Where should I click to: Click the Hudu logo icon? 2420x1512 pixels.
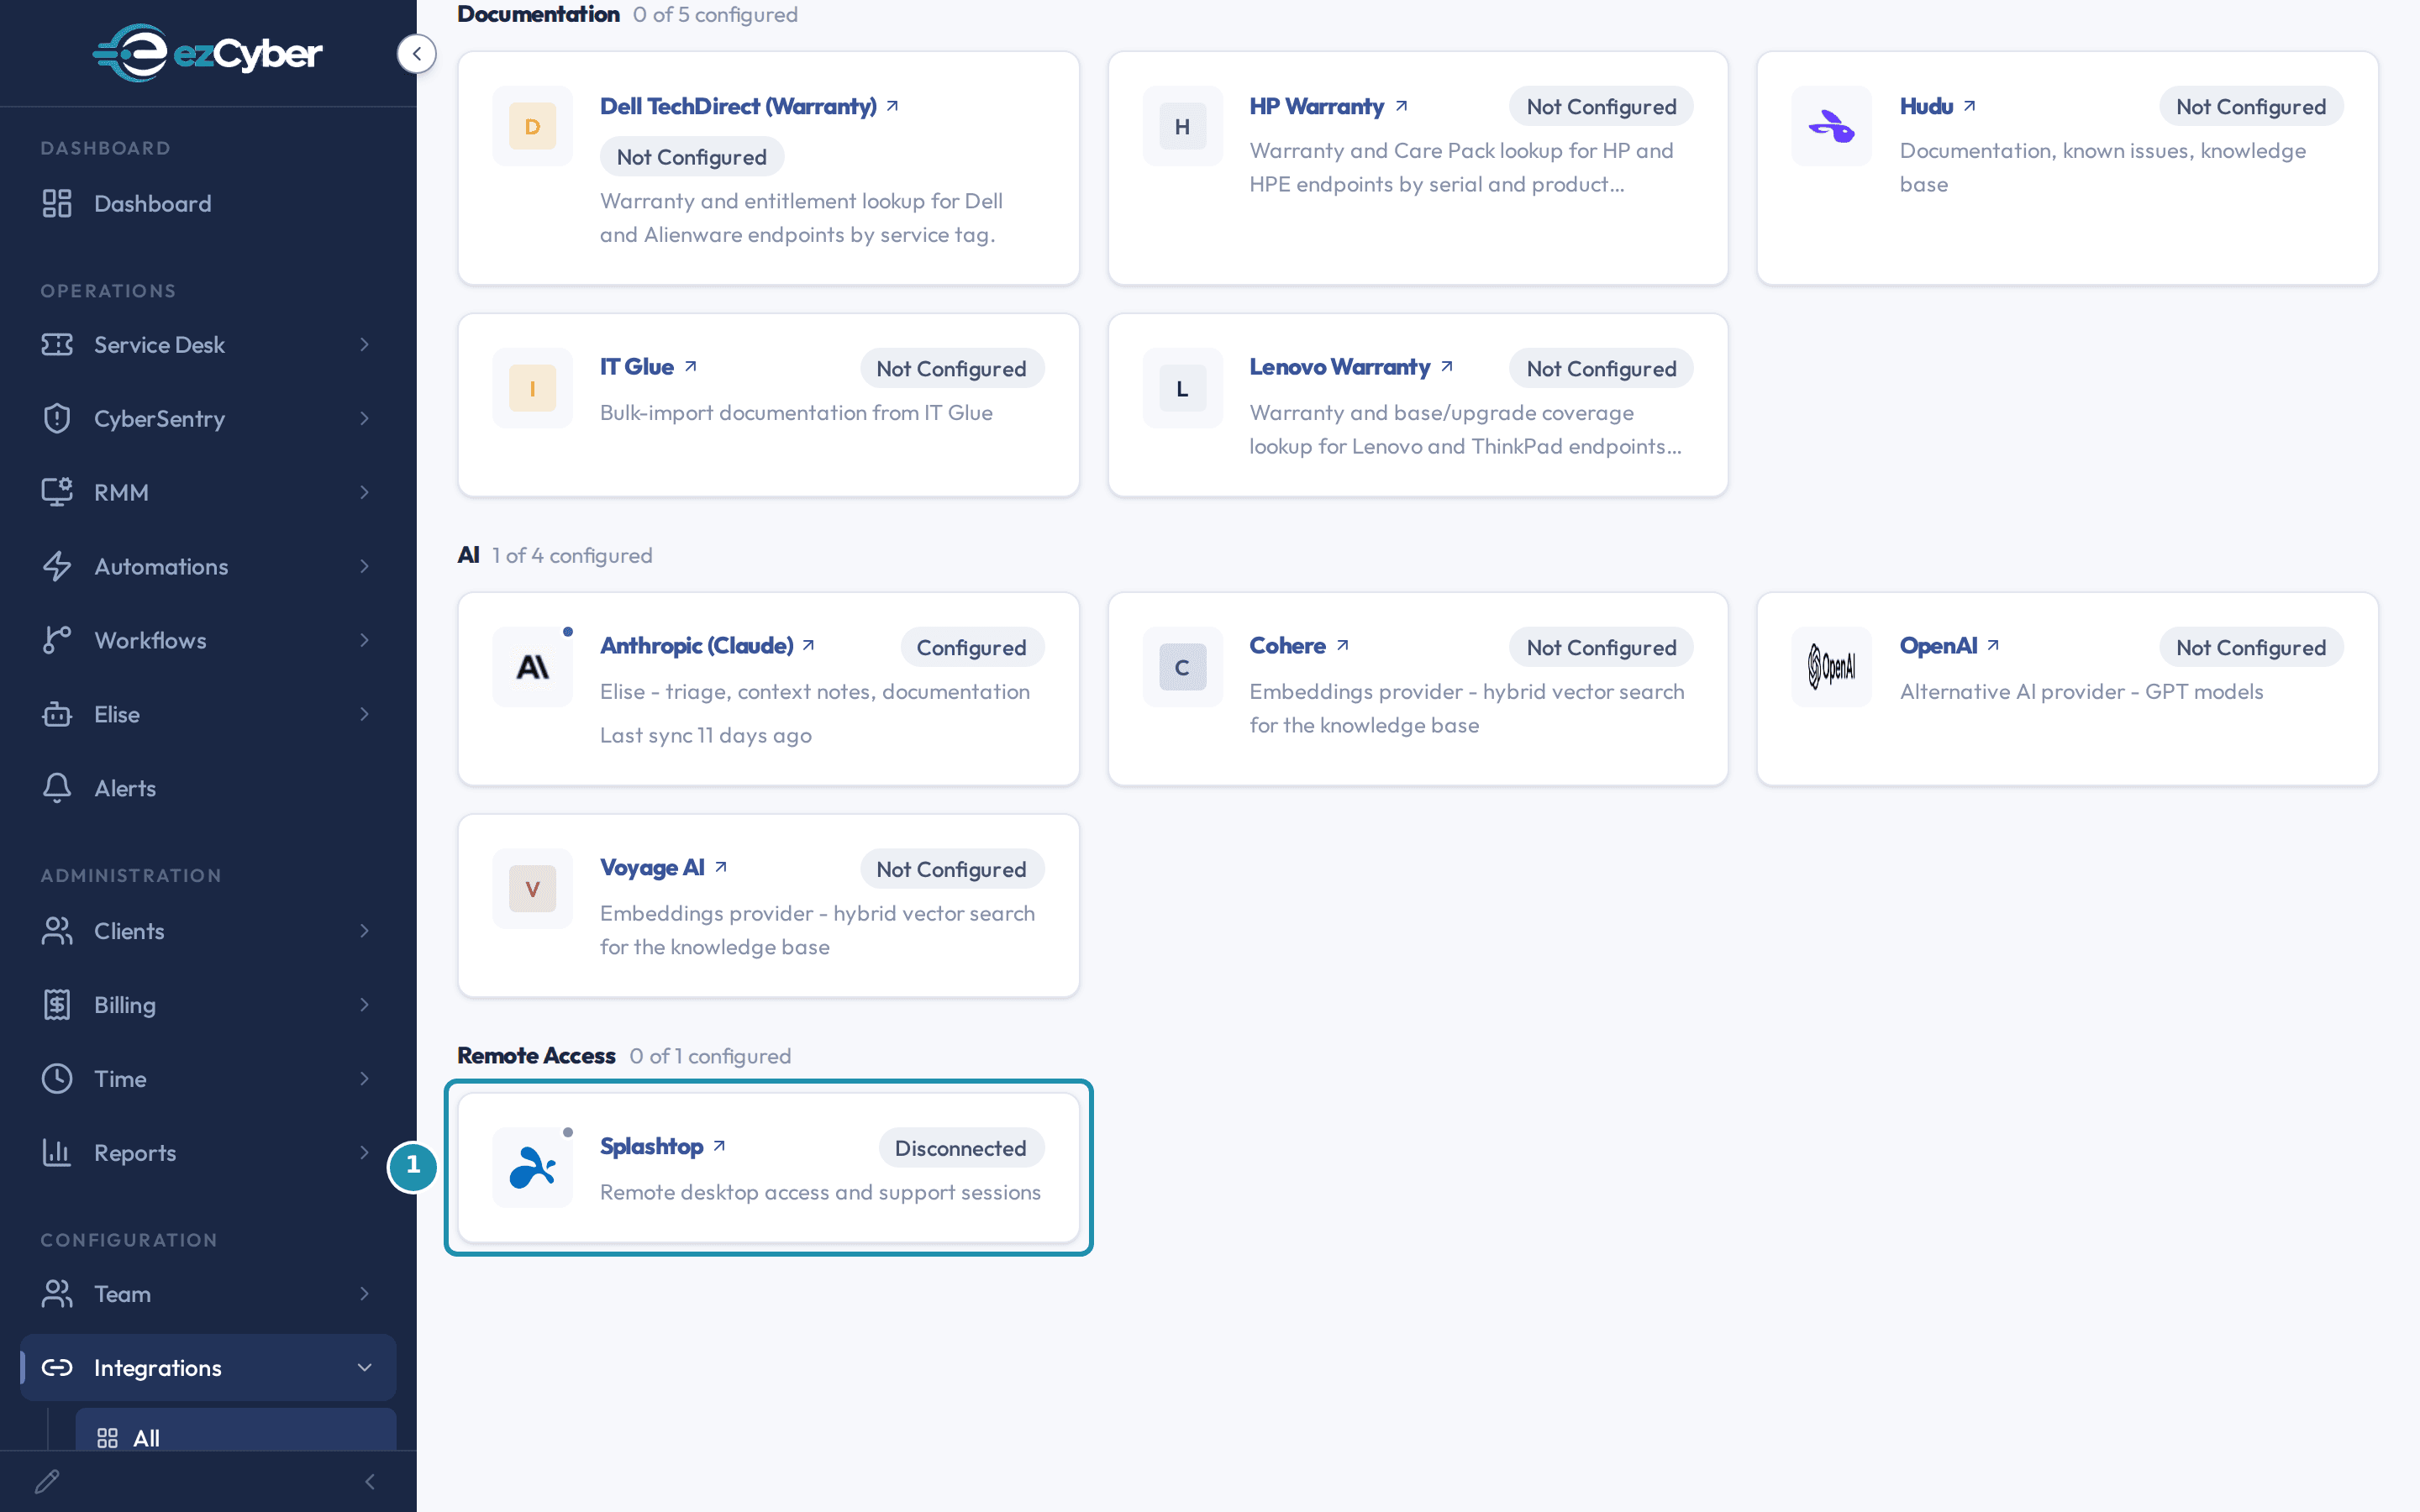[1831, 126]
